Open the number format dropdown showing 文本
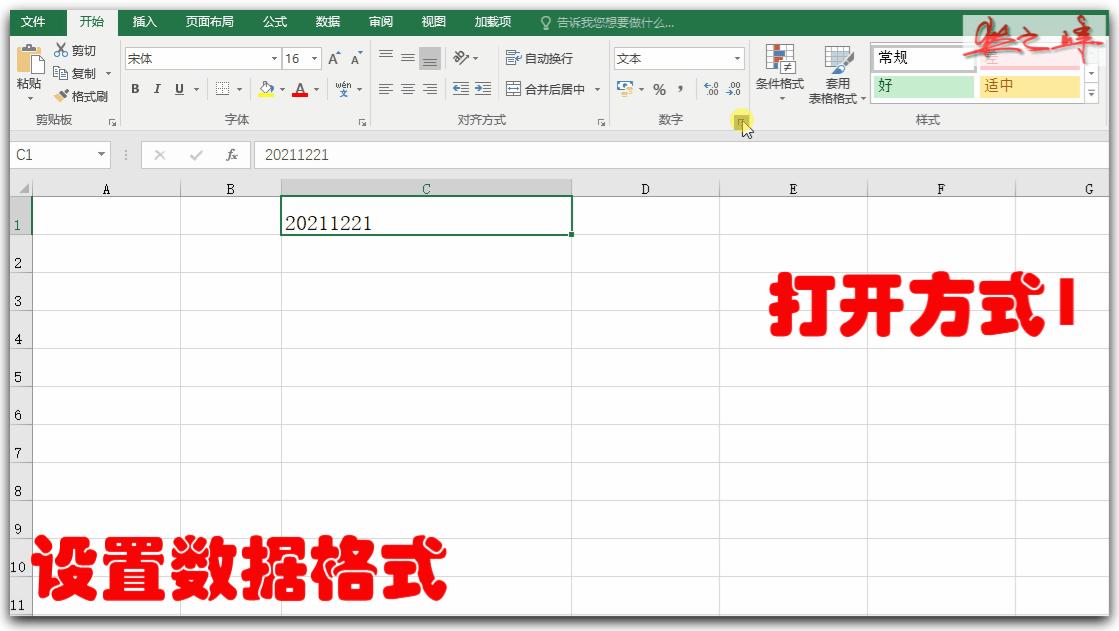Viewport: 1119px width, 631px height. point(739,58)
